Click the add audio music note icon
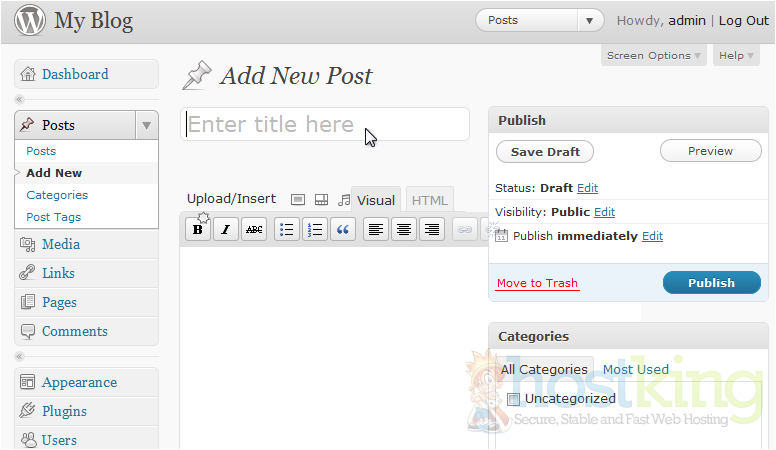 pyautogui.click(x=344, y=199)
